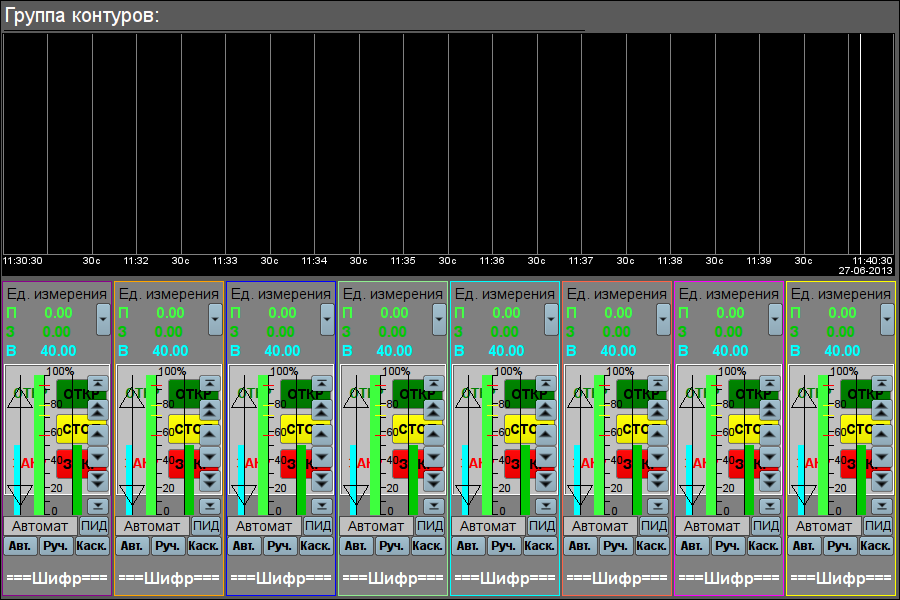The height and width of the screenshot is (600, 900).
Task: Click jump-to-minimum arrow in sixth loop panel
Action: (657, 506)
